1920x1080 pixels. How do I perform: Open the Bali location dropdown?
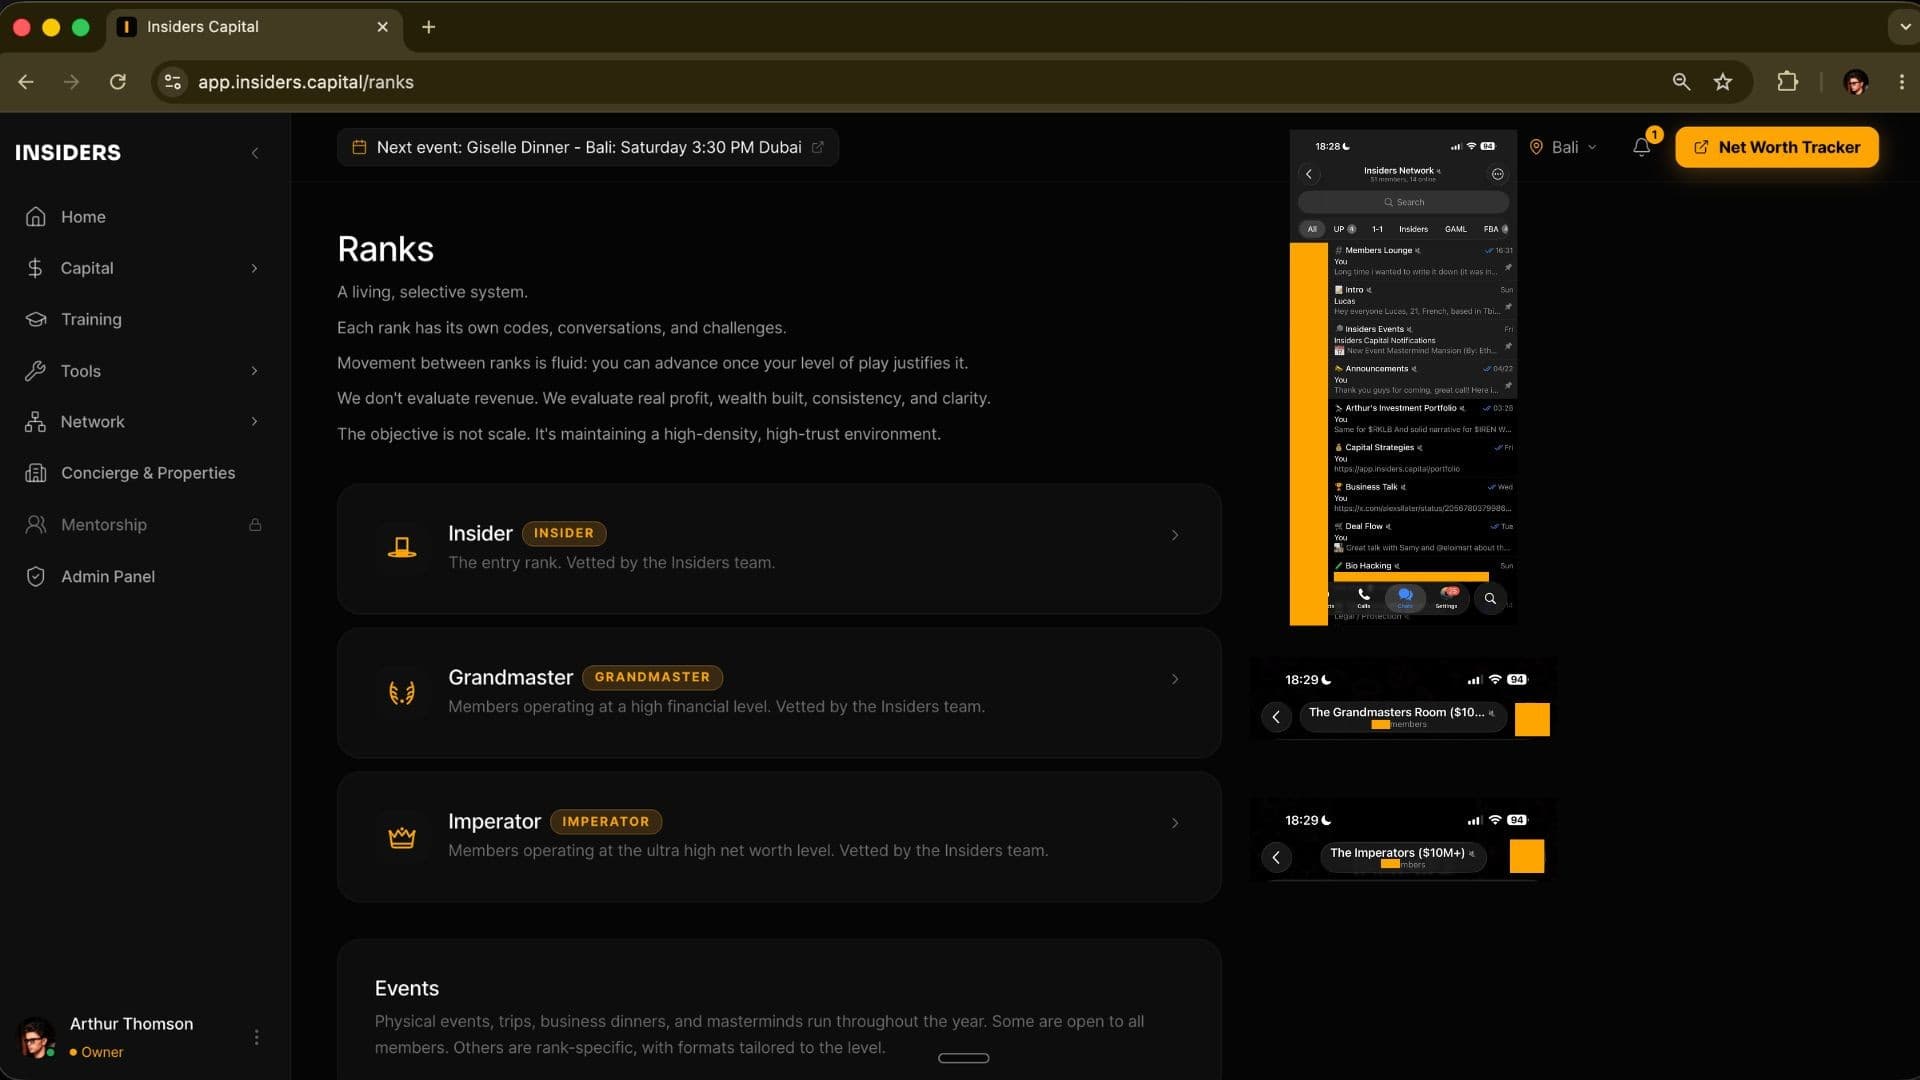coord(1564,147)
